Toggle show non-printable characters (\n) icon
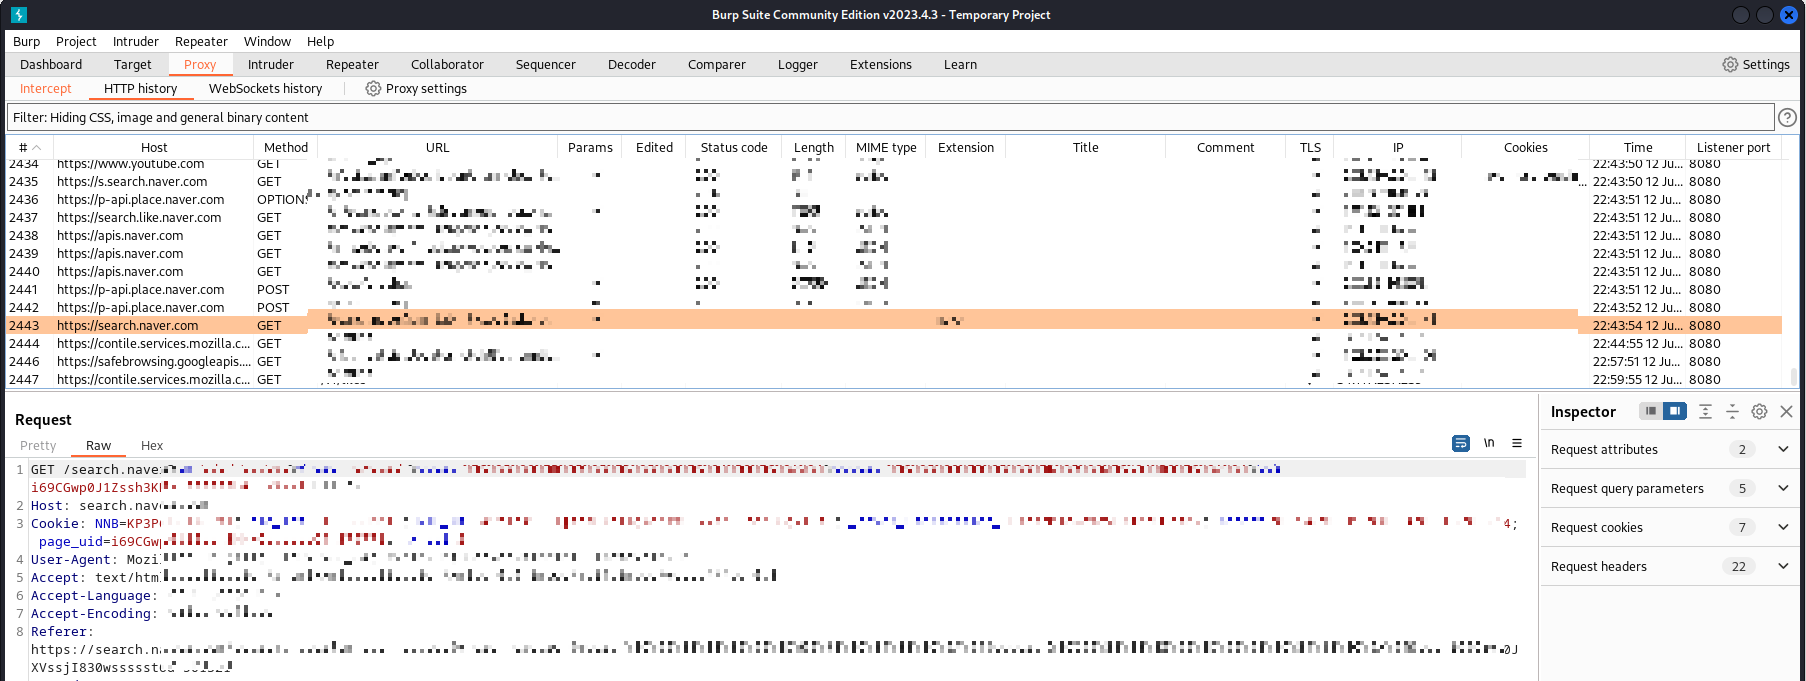This screenshot has width=1806, height=681. (x=1489, y=443)
